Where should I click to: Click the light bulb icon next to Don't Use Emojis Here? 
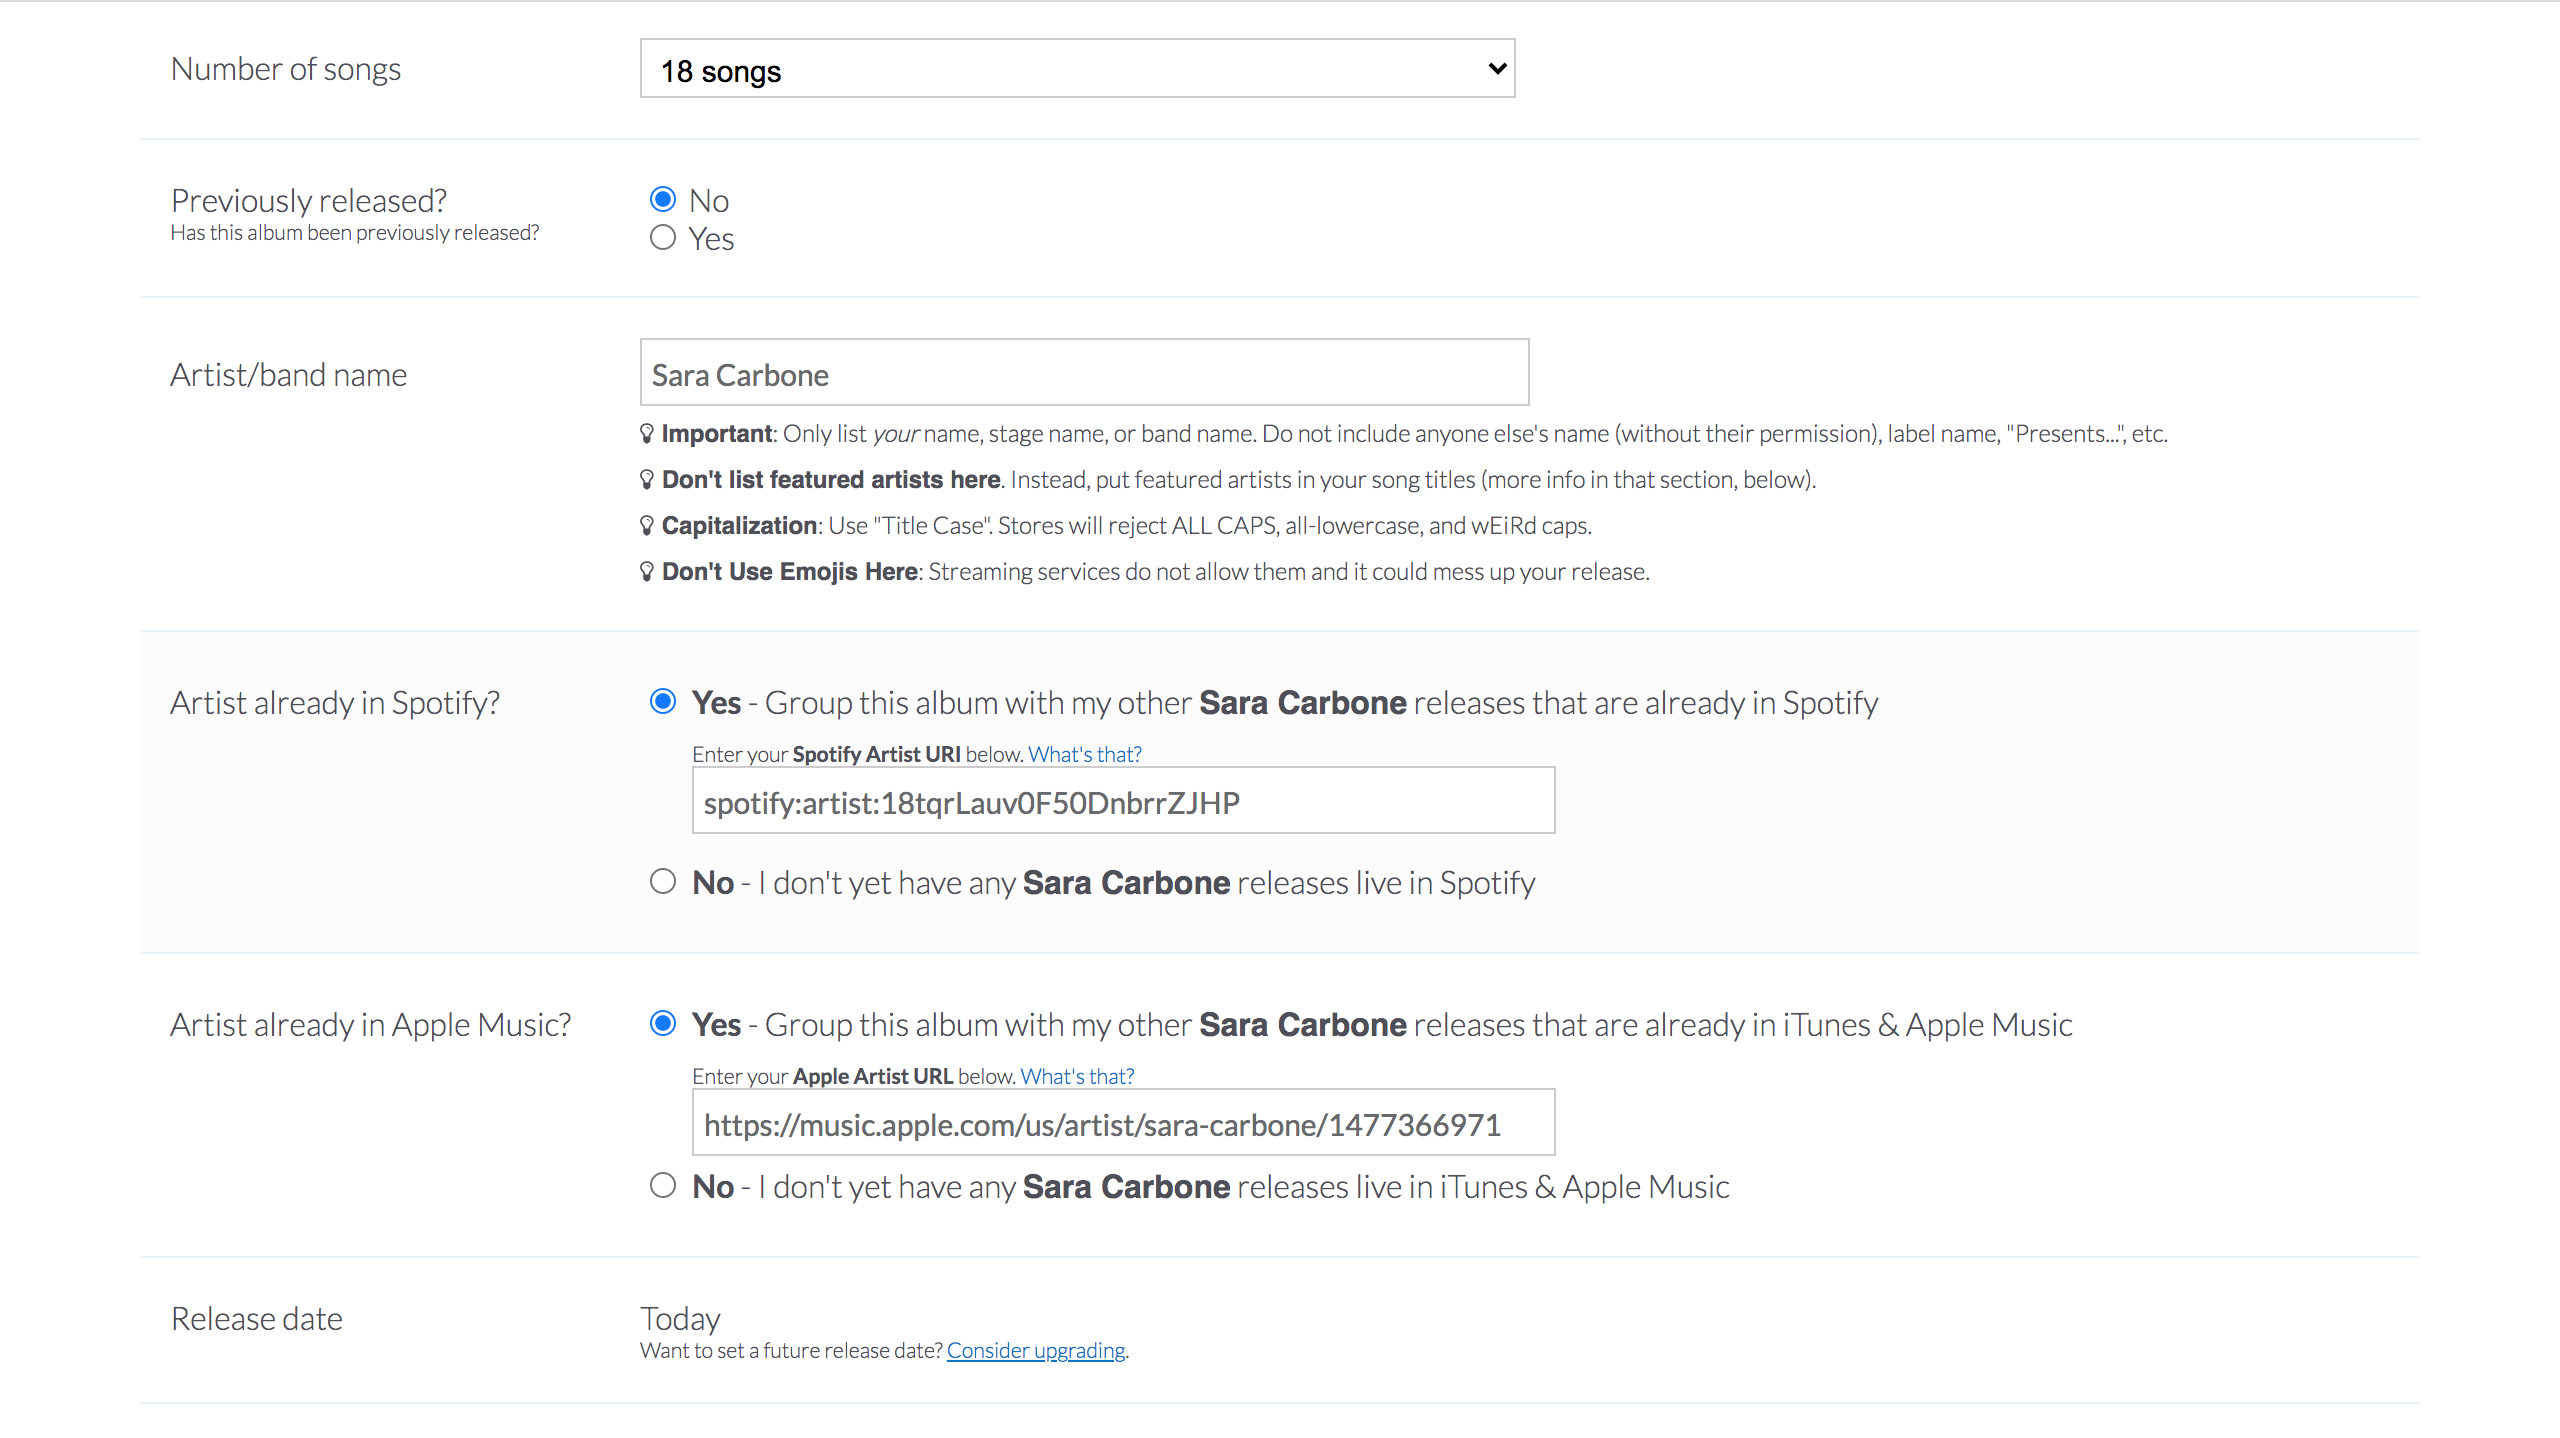click(649, 571)
